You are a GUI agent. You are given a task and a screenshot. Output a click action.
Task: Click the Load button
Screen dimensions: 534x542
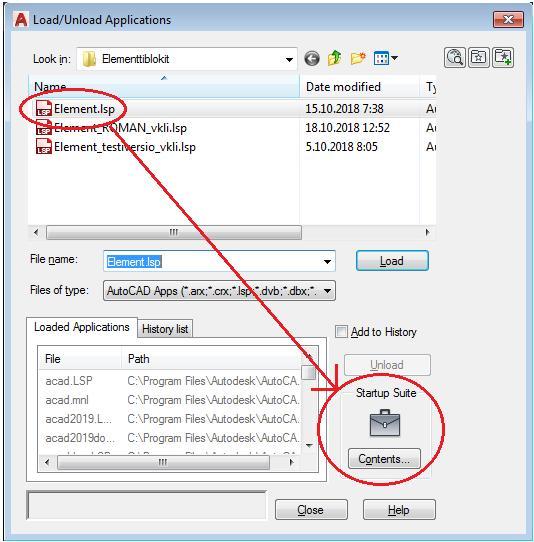(392, 261)
